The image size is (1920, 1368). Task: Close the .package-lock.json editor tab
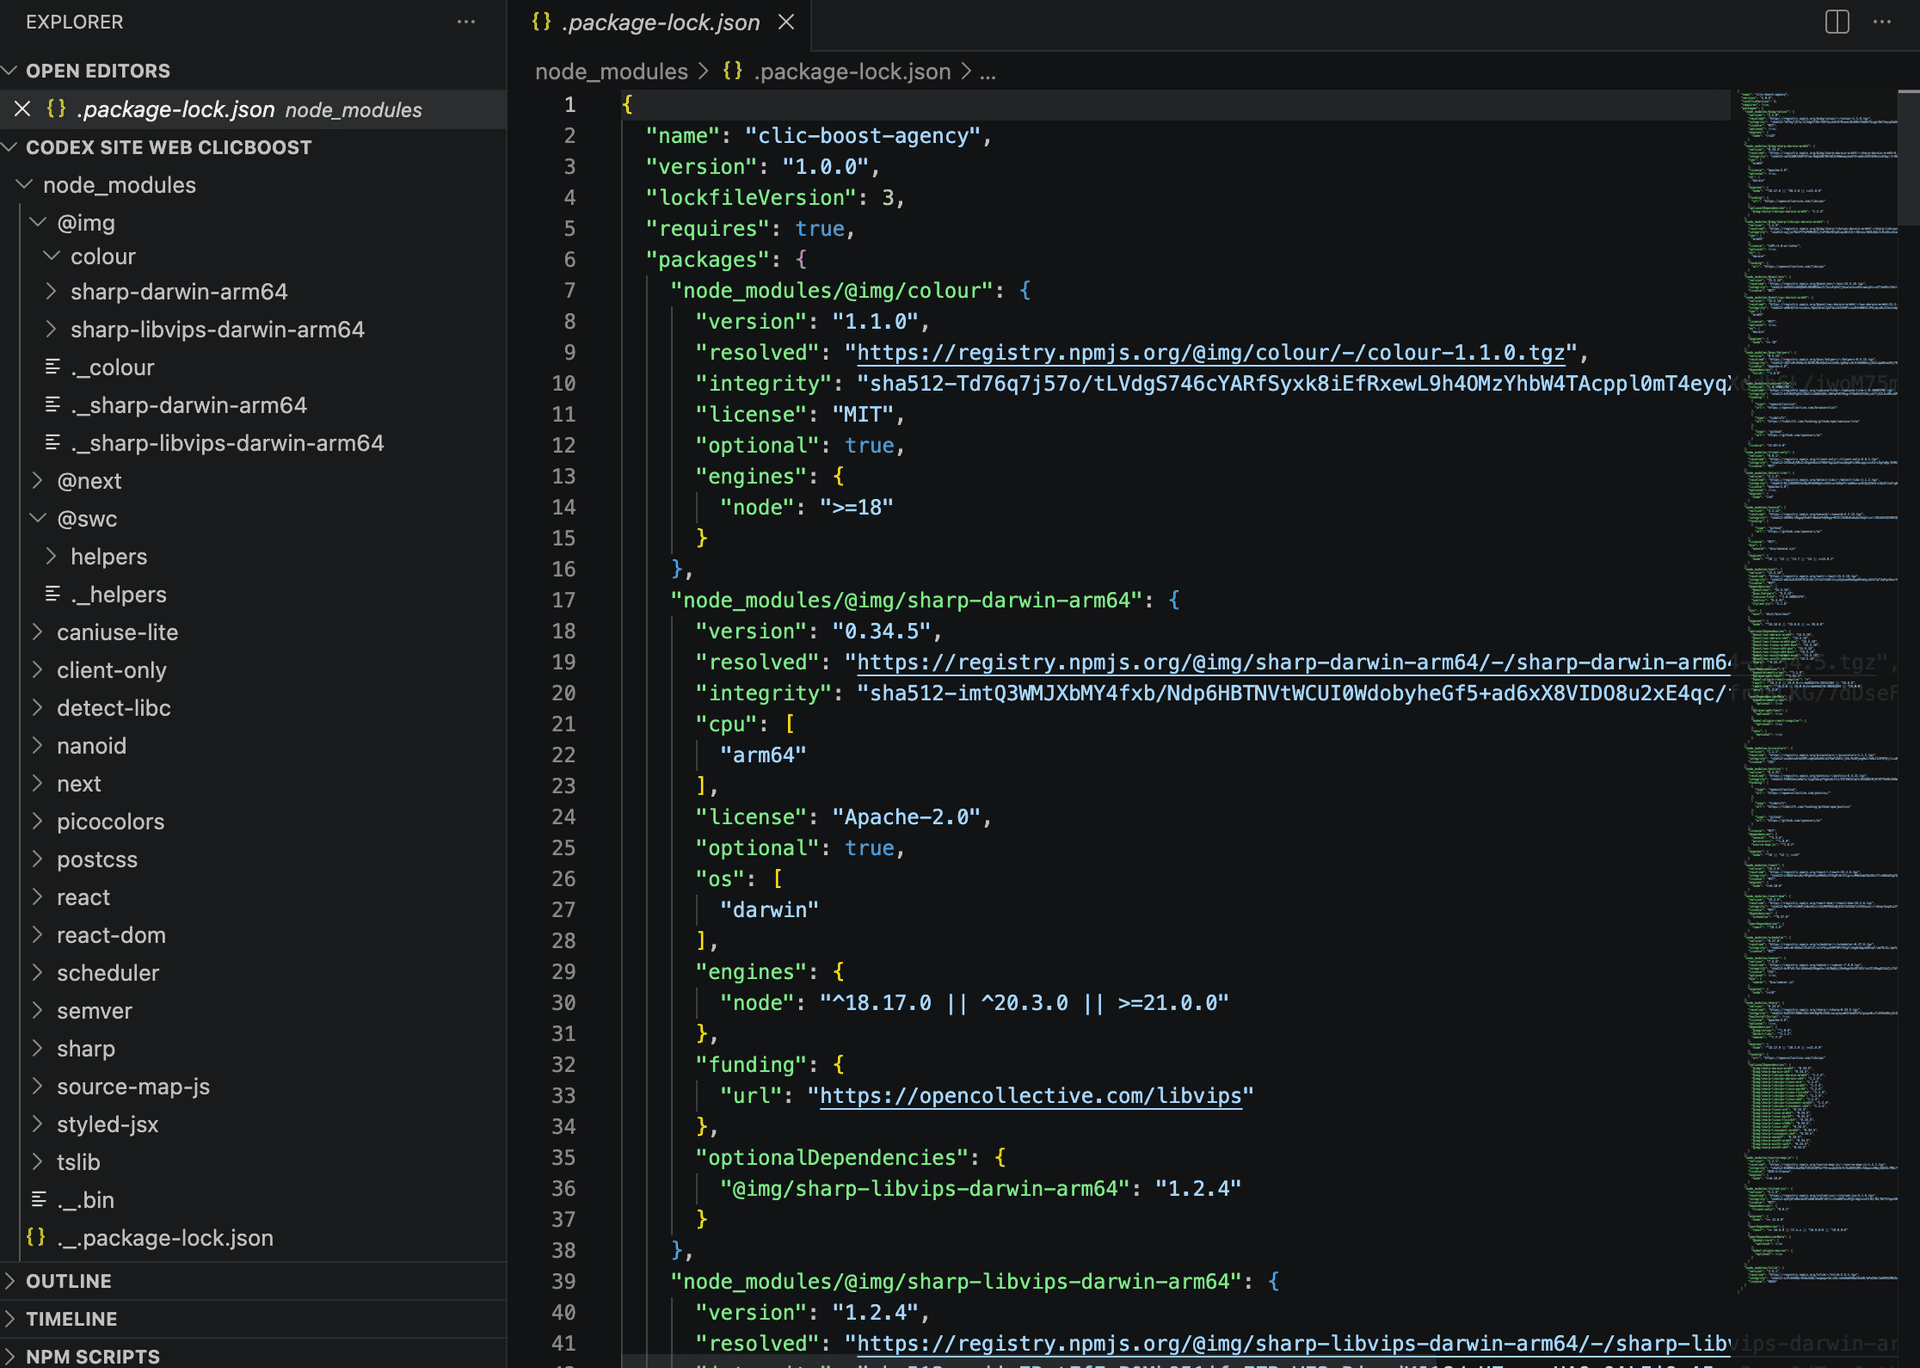pyautogui.click(x=786, y=22)
